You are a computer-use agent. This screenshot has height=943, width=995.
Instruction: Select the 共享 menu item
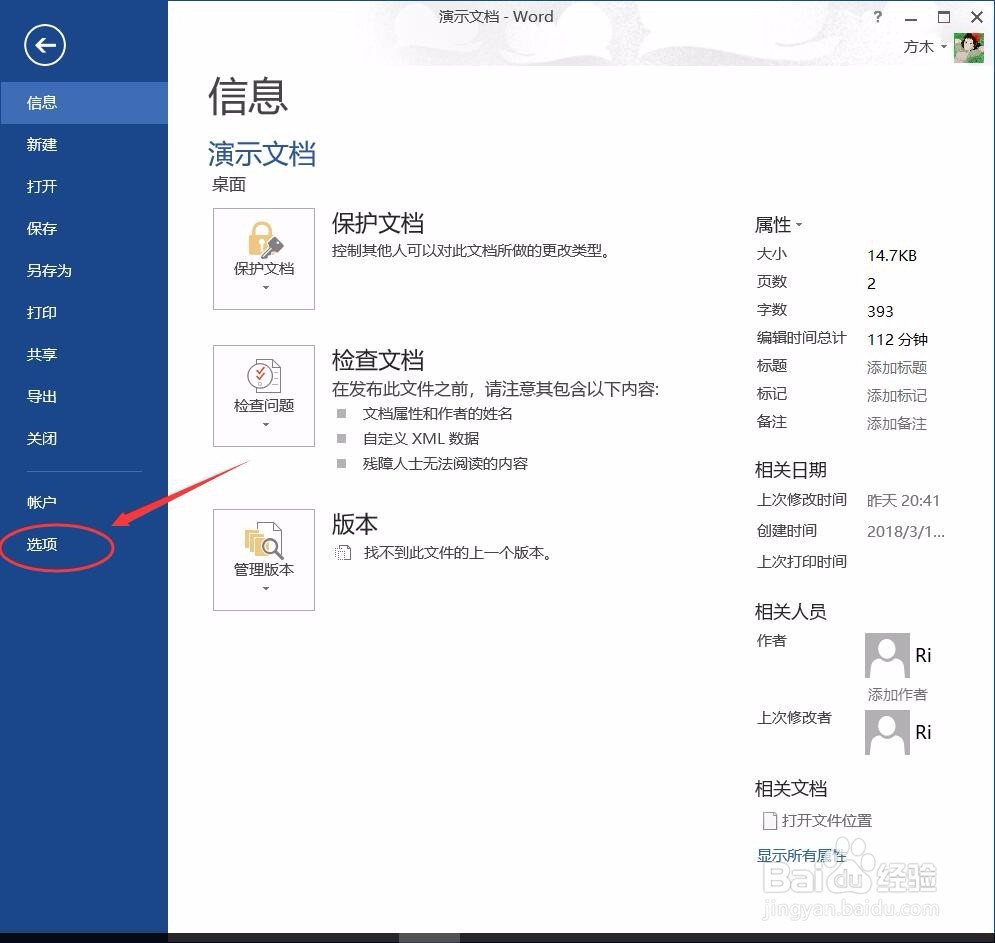click(x=84, y=354)
